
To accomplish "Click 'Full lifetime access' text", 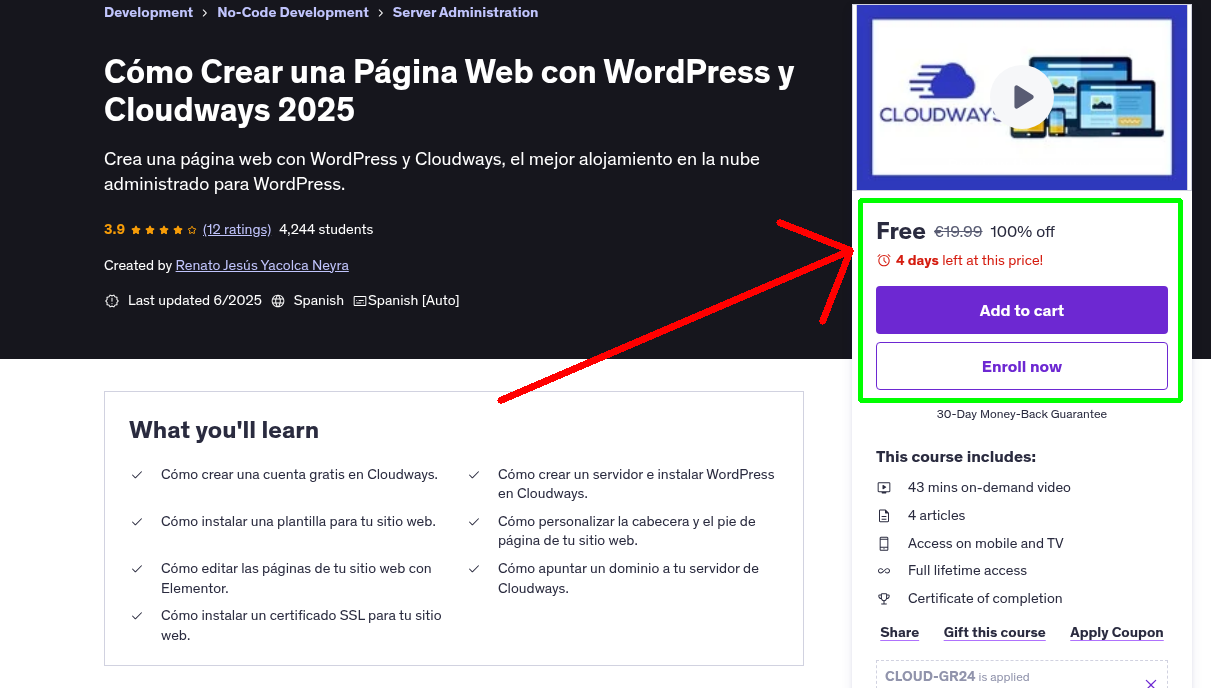I will pos(967,571).
